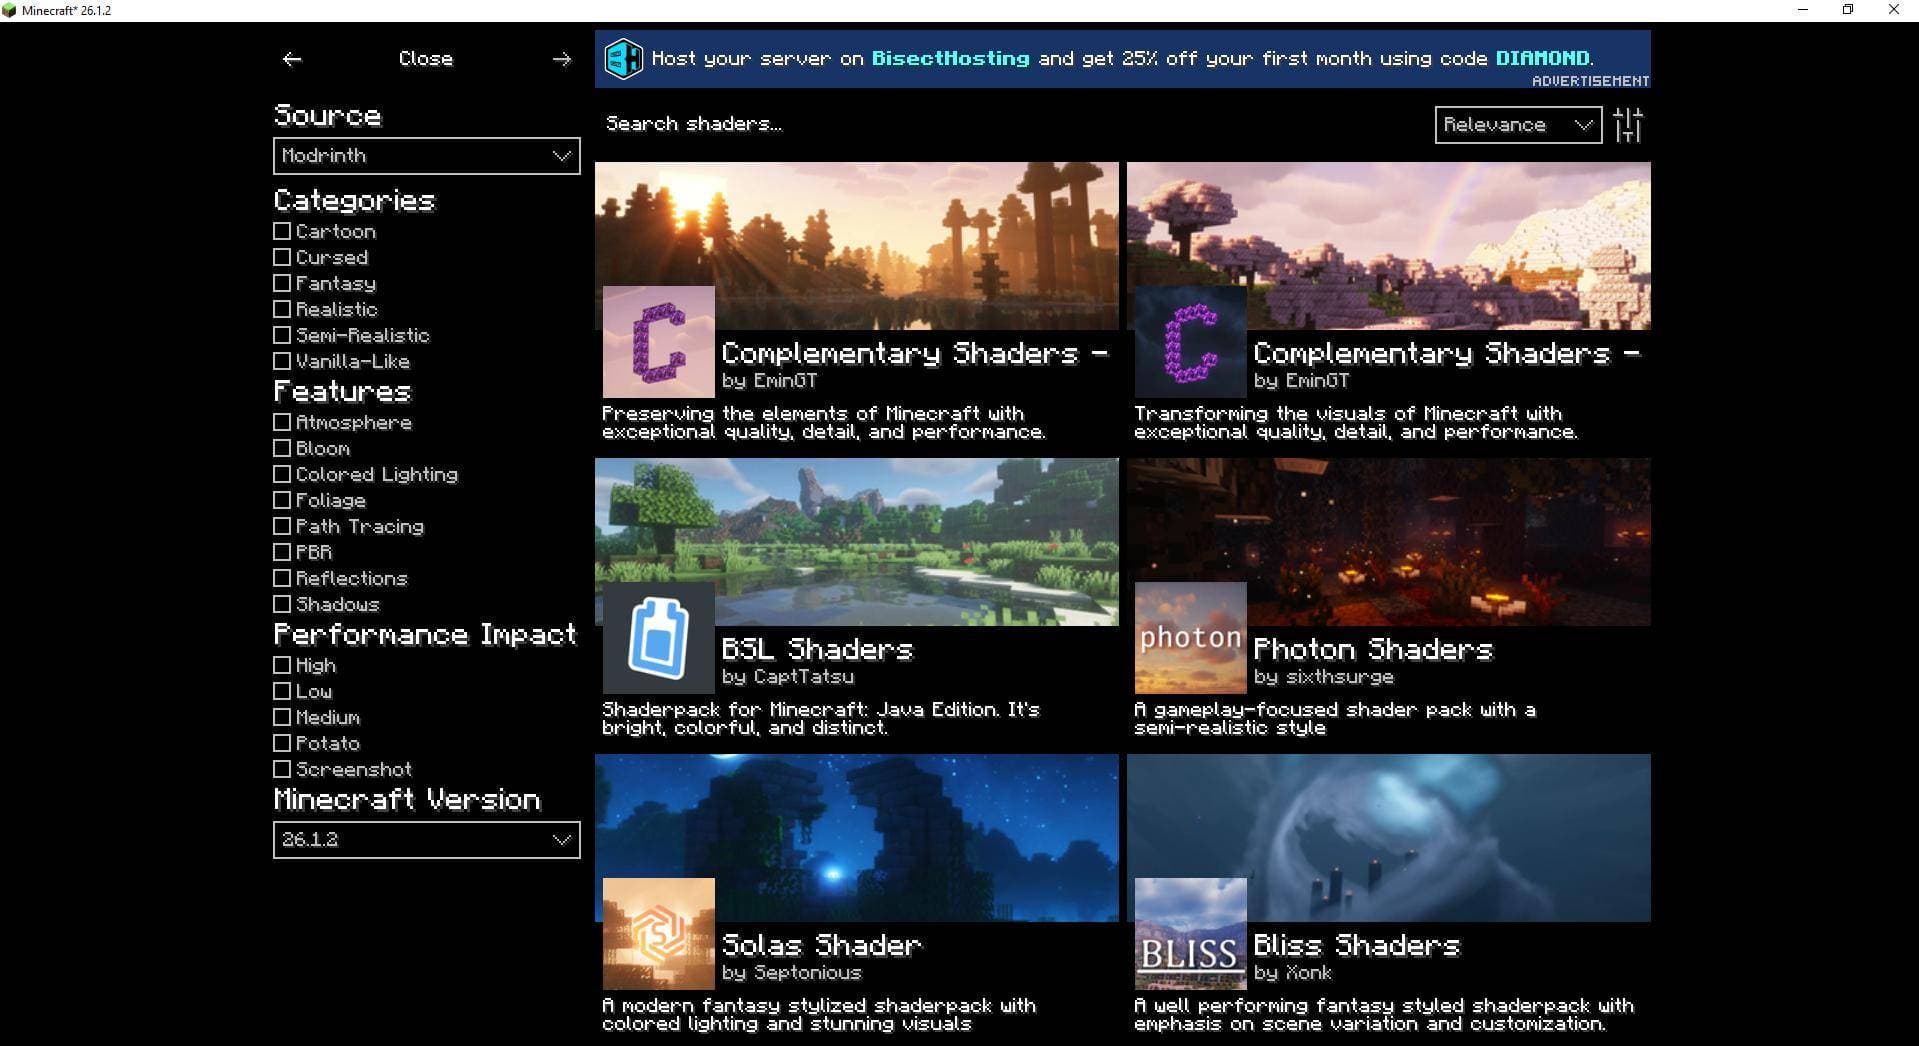Screen dimensions: 1919x1046
Task: Select the Low performance impact checkbox
Action: coord(282,691)
